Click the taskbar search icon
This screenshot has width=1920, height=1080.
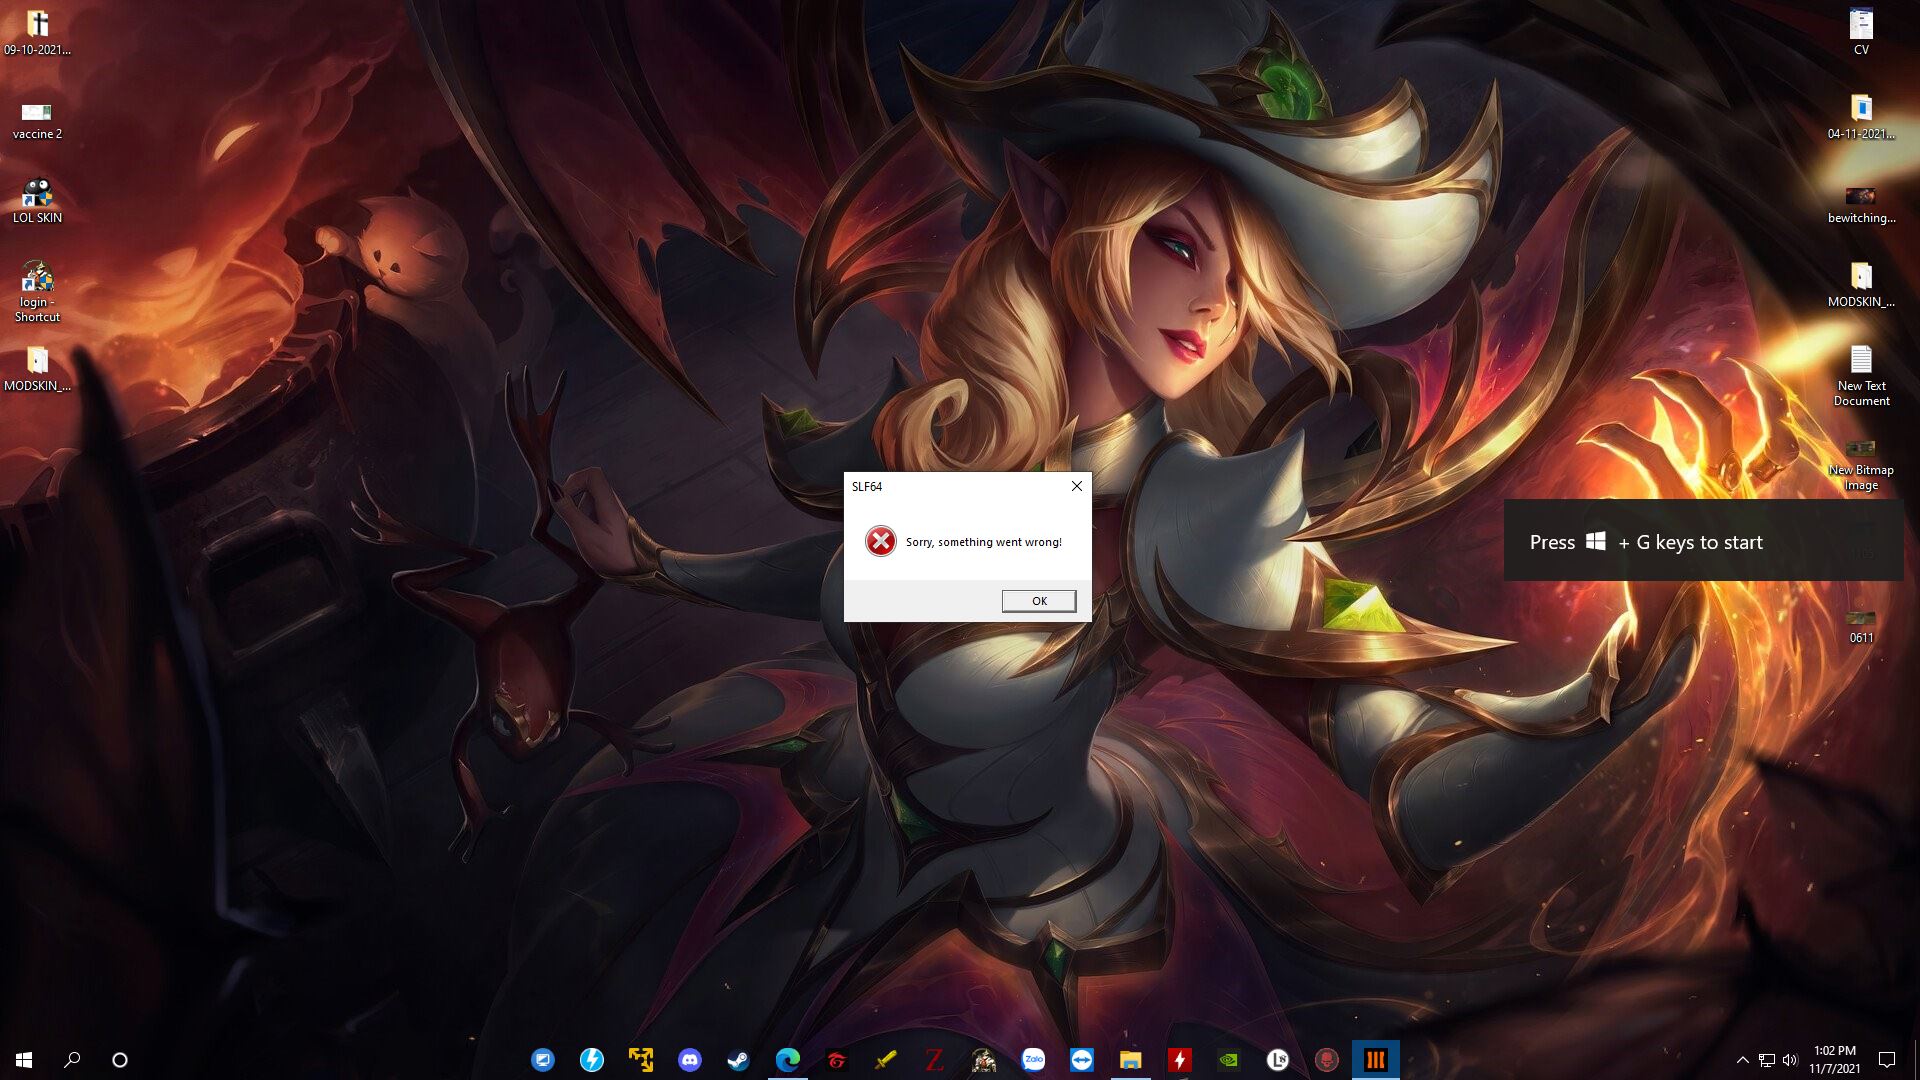coord(72,1060)
